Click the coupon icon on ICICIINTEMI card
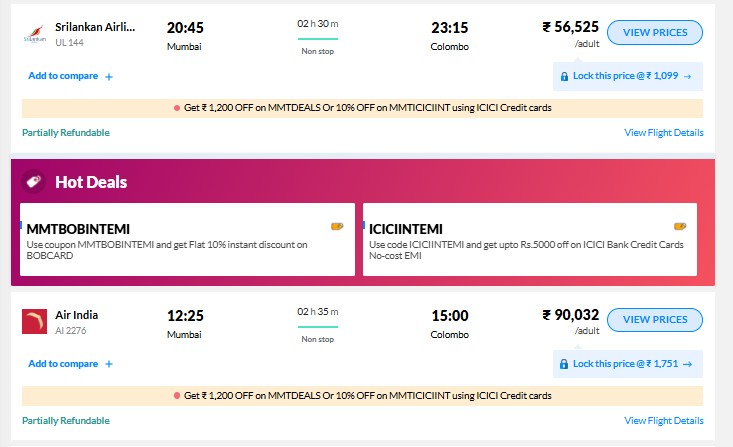Image resolution: width=733 pixels, height=447 pixels. [680, 227]
